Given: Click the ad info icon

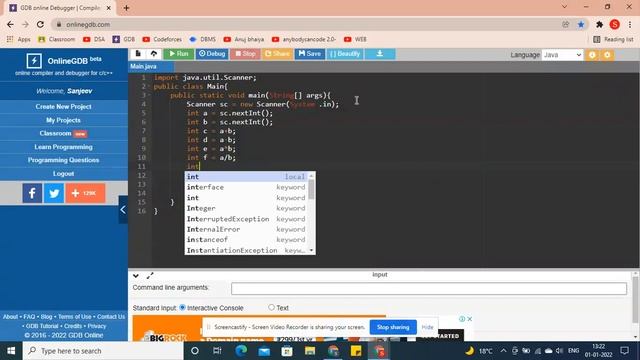Looking at the screenshot, I should pyautogui.click(x=462, y=319).
